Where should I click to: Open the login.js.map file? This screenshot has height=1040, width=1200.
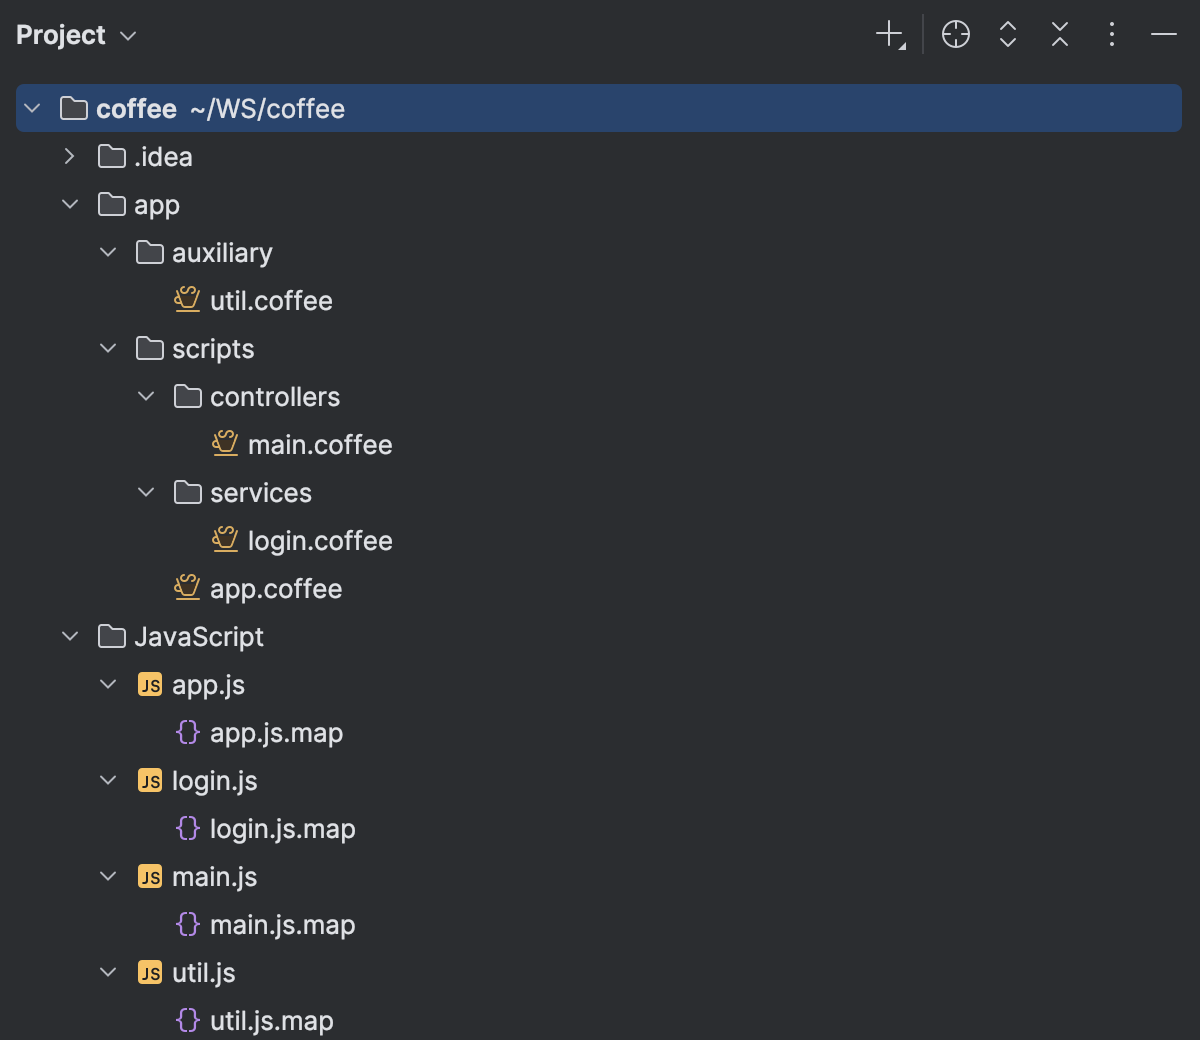[x=282, y=828]
